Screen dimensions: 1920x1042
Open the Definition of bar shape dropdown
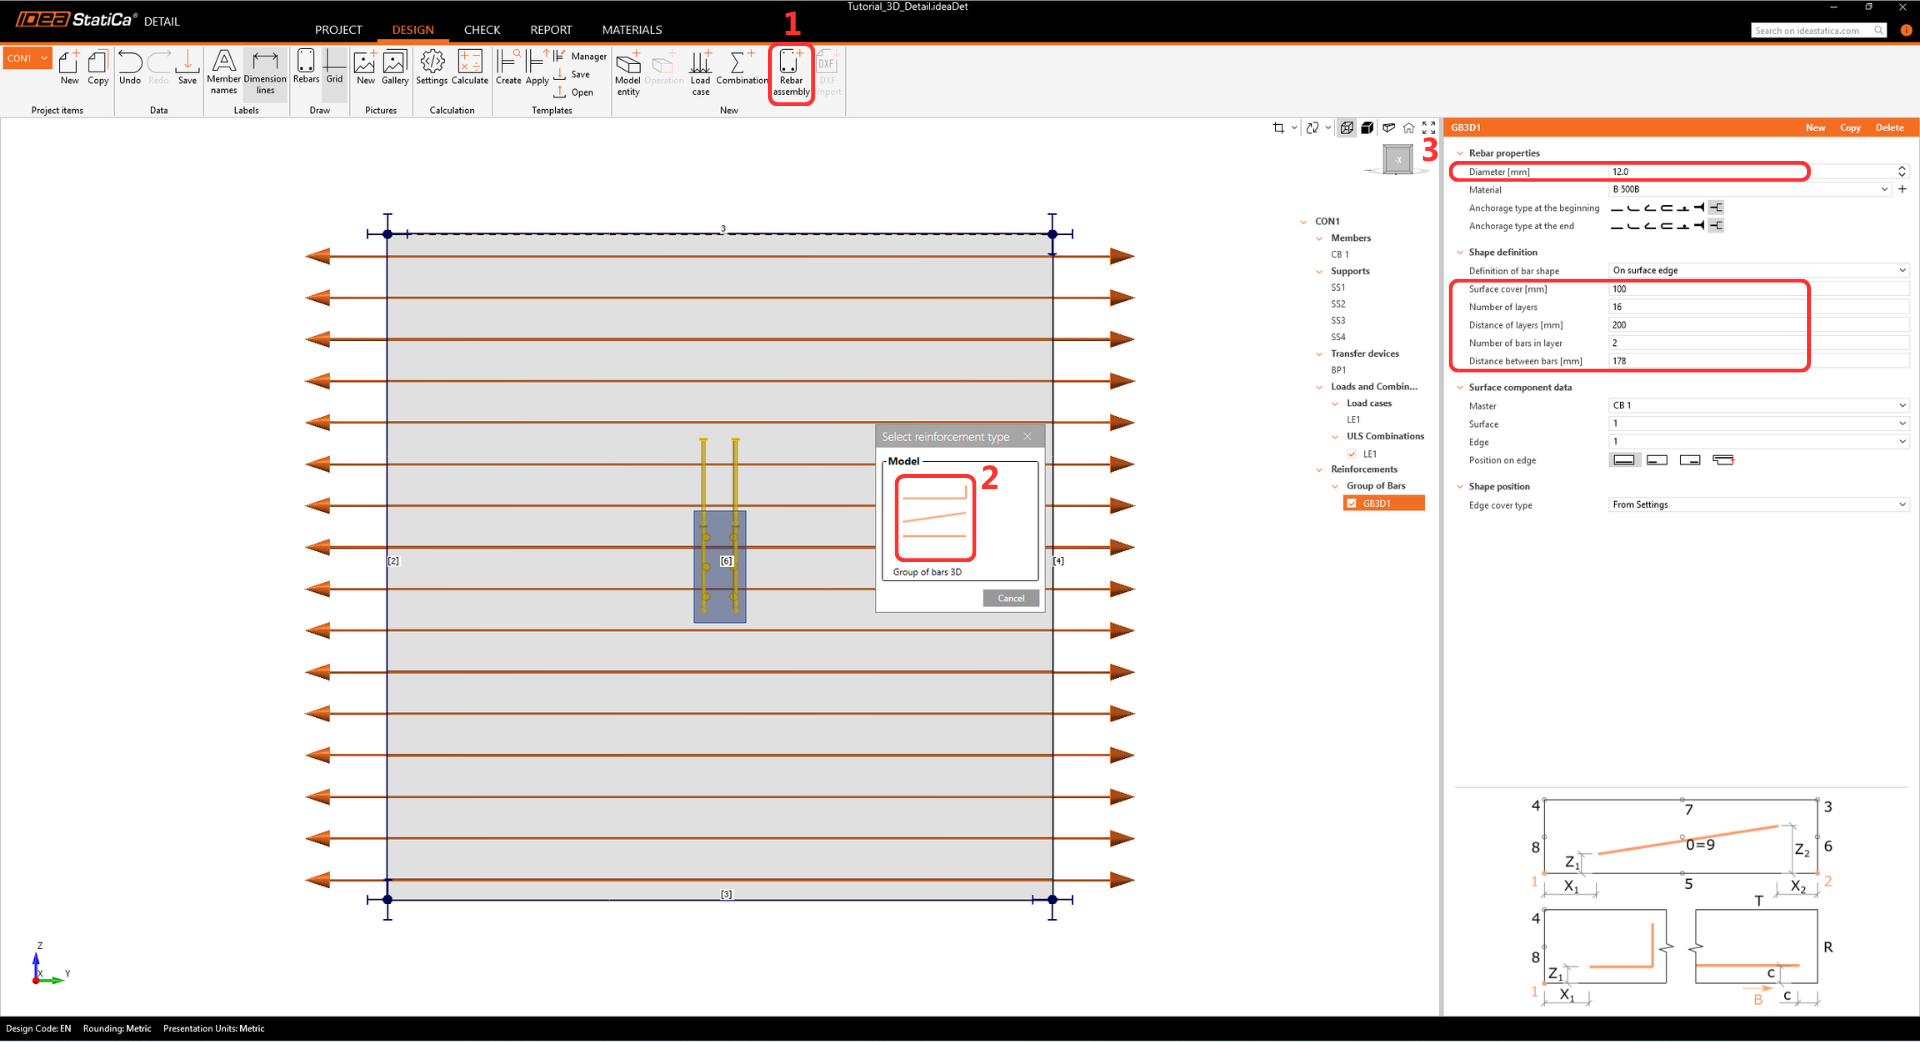pyautogui.click(x=1758, y=270)
